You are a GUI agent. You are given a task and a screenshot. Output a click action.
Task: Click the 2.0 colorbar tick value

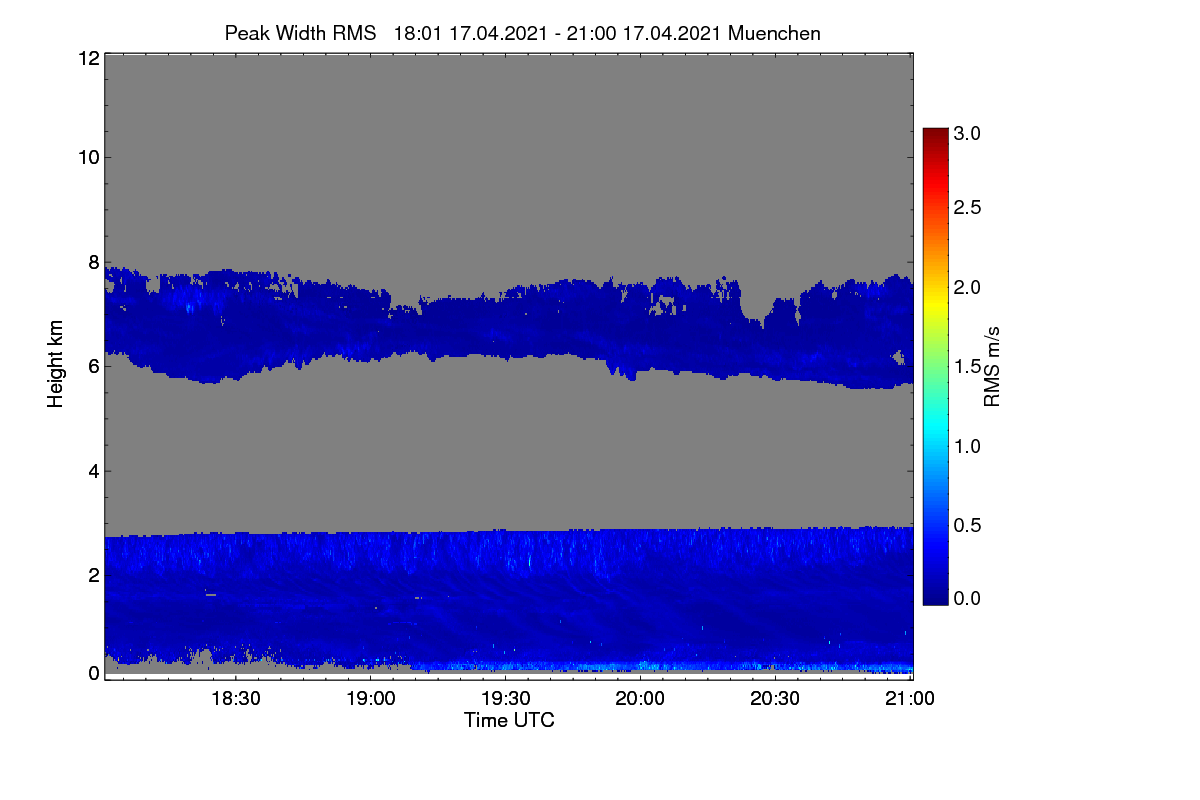pyautogui.click(x=969, y=288)
